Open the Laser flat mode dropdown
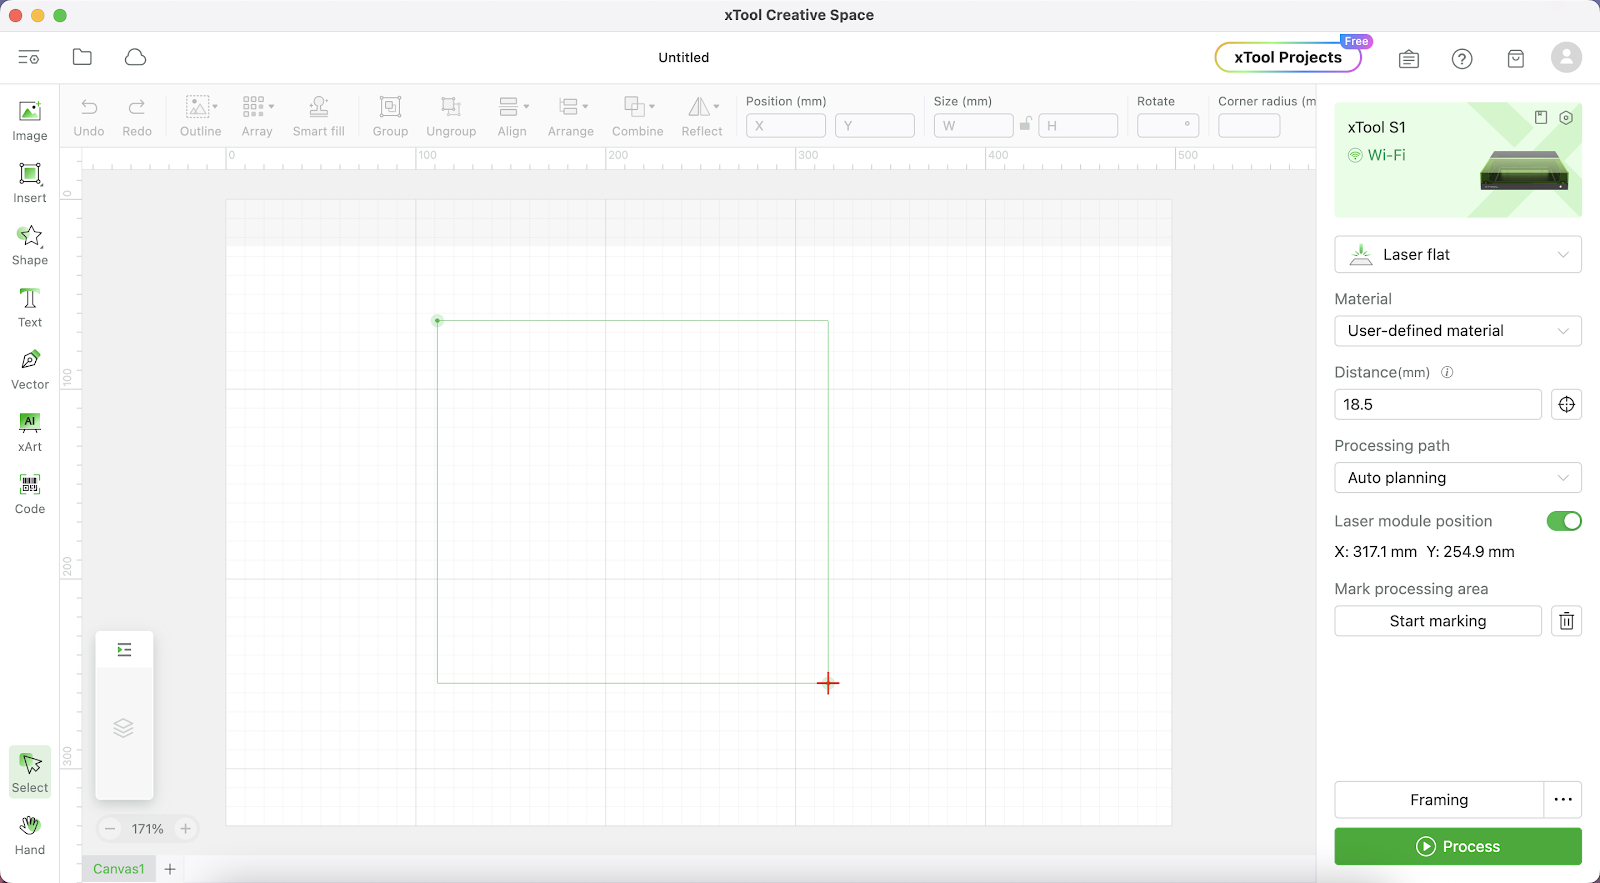Image resolution: width=1600 pixels, height=883 pixels. (1457, 255)
